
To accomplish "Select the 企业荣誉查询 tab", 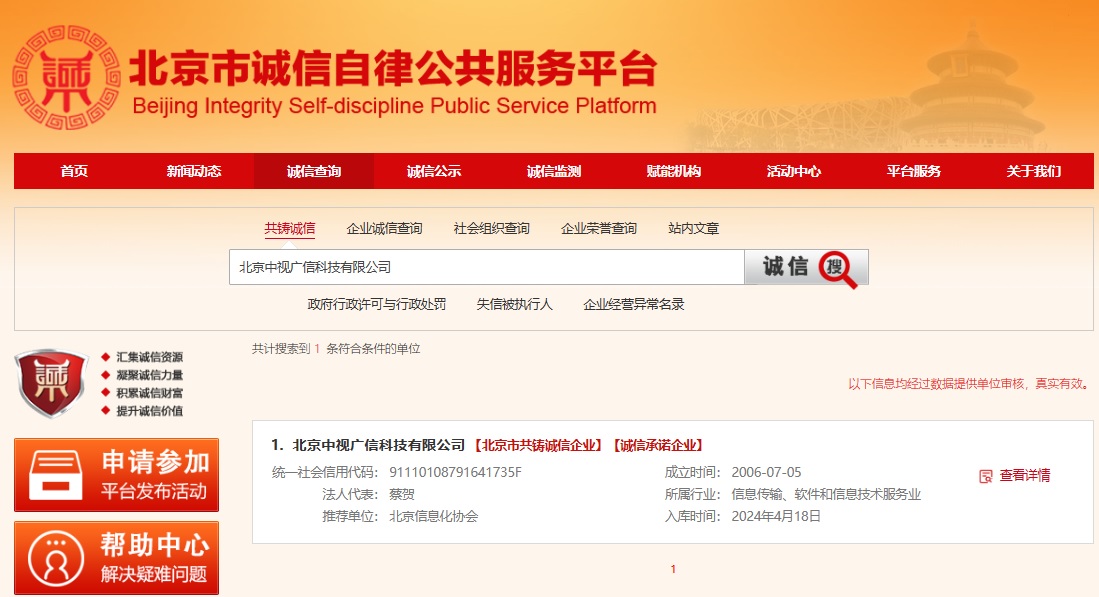I will click(599, 229).
